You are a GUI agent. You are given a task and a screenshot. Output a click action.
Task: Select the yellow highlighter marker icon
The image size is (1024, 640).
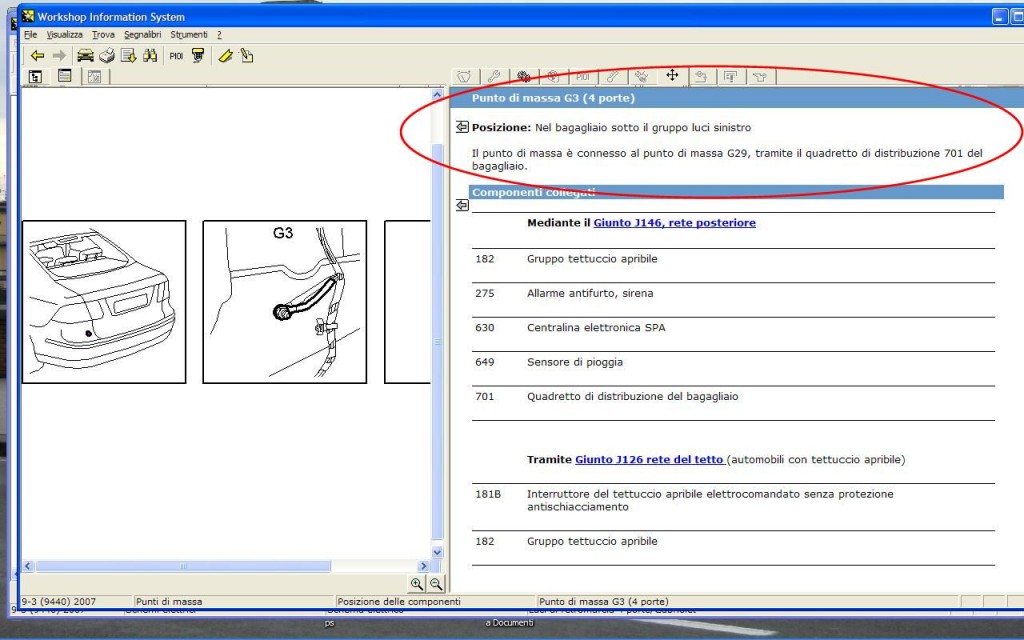point(225,56)
